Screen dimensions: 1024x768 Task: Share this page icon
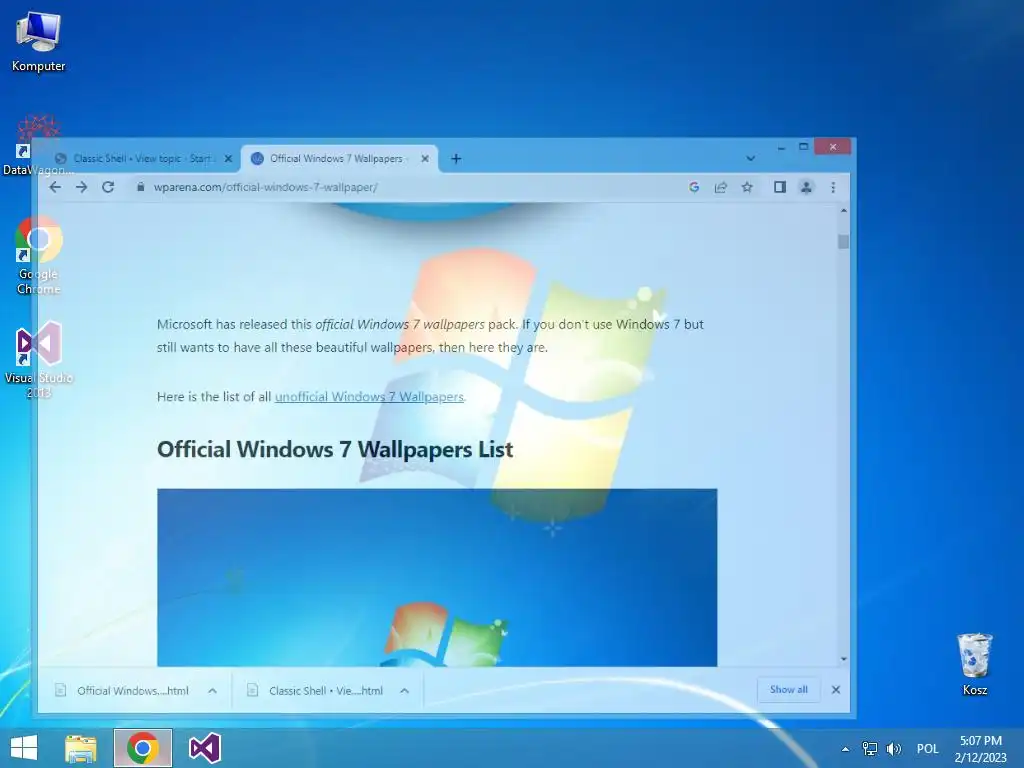pos(721,187)
